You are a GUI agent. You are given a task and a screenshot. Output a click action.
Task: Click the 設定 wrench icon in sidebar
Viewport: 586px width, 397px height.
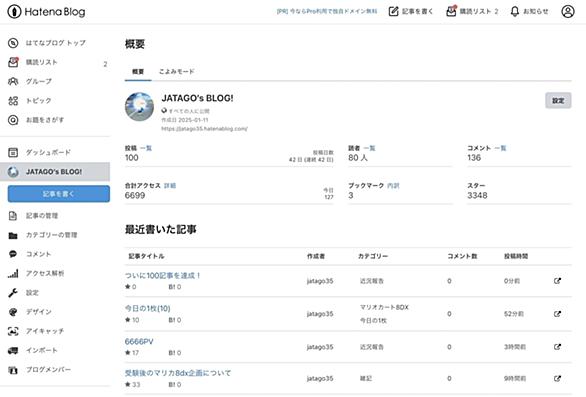pos(13,293)
